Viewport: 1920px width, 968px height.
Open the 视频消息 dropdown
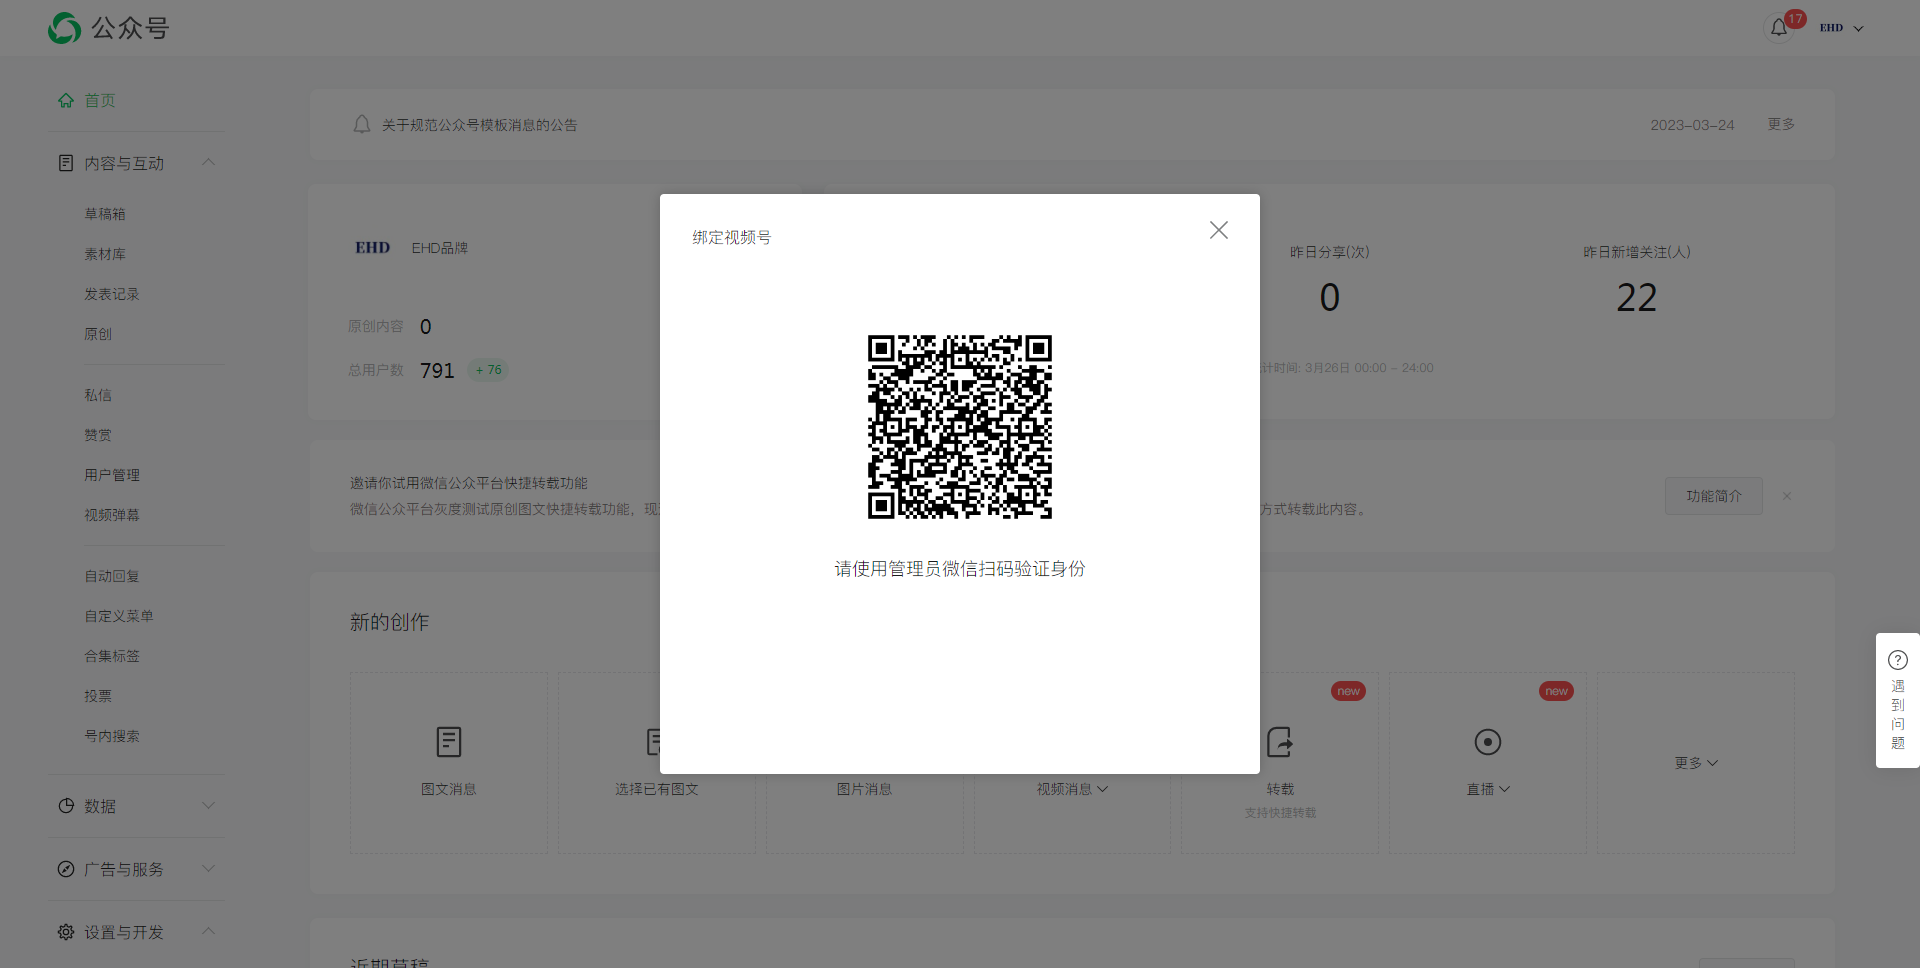point(1072,789)
